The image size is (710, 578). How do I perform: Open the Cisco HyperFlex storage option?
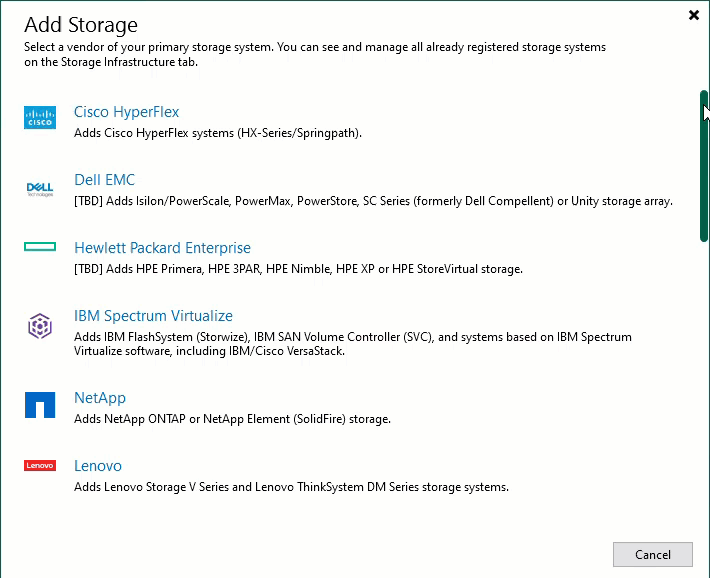126,112
